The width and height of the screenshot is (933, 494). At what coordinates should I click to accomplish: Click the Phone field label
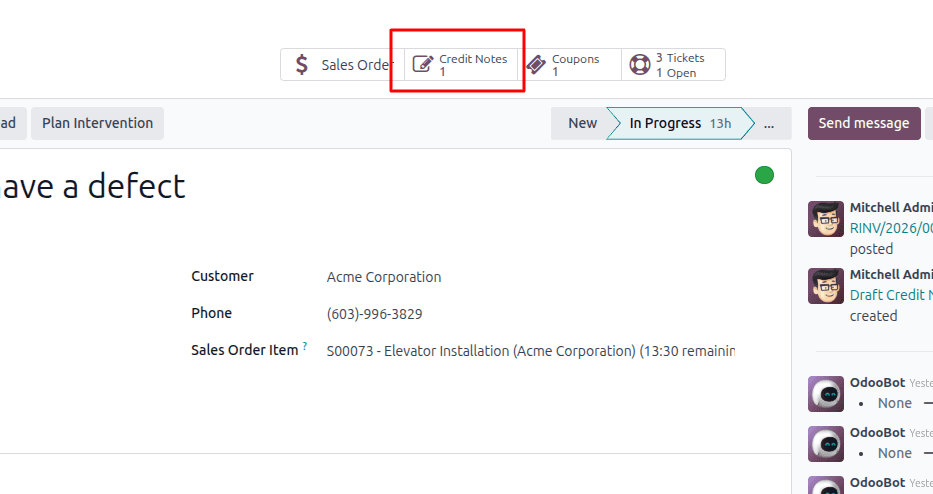211,313
